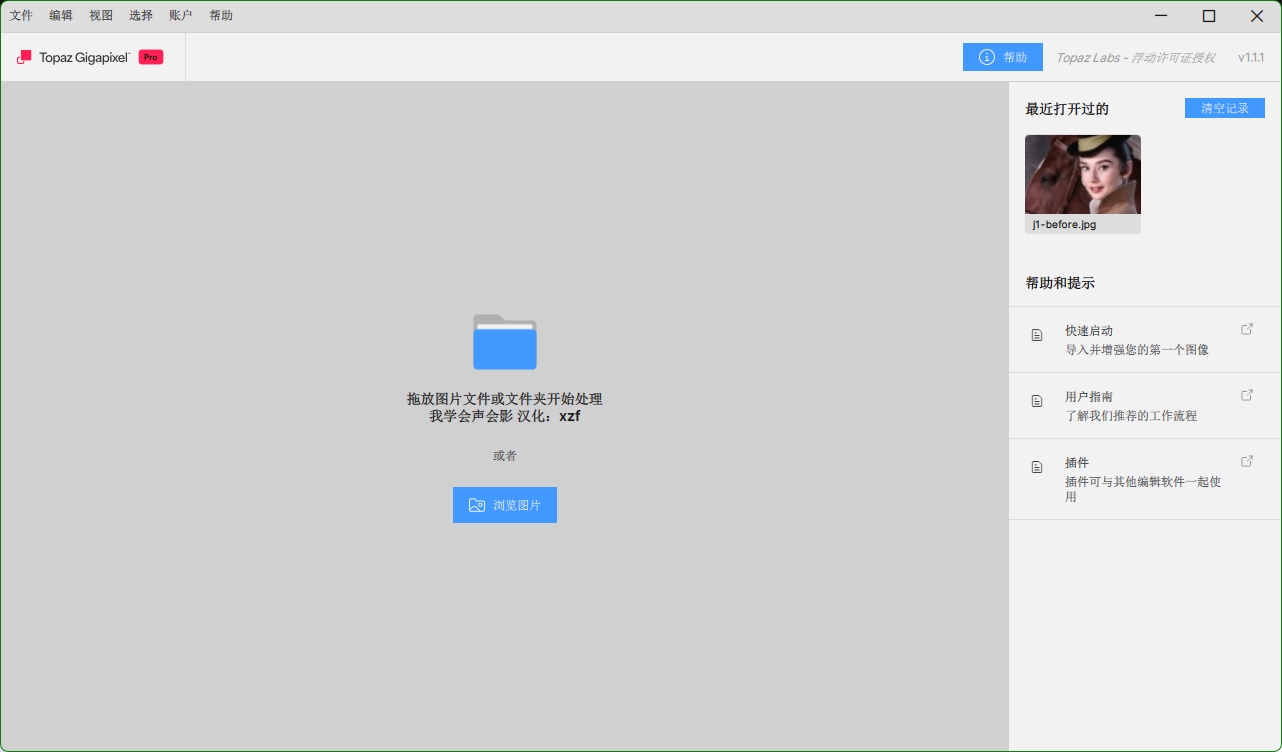Open the 文件 menu
Image resolution: width=1282 pixels, height=752 pixels.
(21, 16)
